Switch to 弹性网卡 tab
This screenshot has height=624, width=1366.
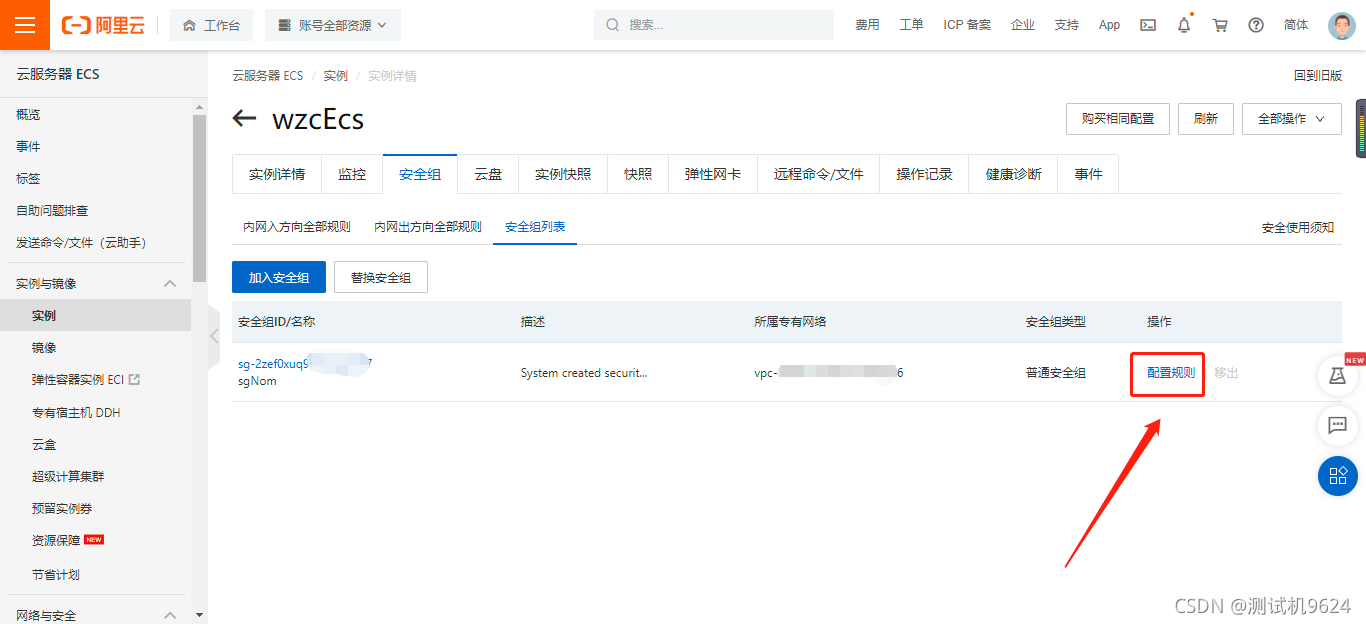point(713,174)
